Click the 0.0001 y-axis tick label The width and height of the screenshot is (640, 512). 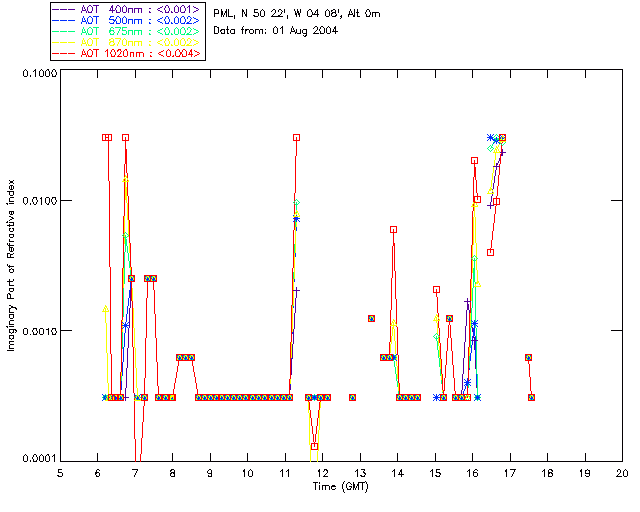point(39,459)
